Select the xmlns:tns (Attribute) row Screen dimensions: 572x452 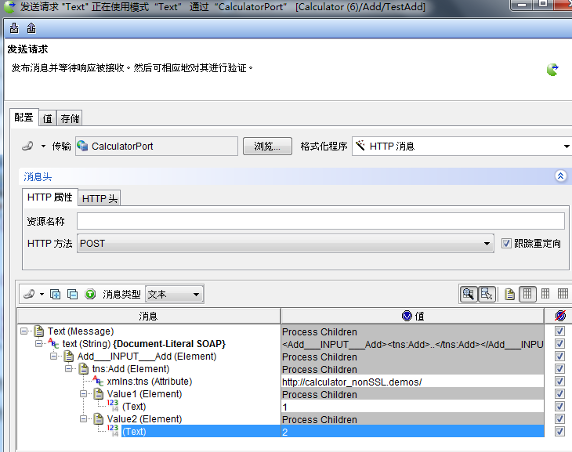150,381
